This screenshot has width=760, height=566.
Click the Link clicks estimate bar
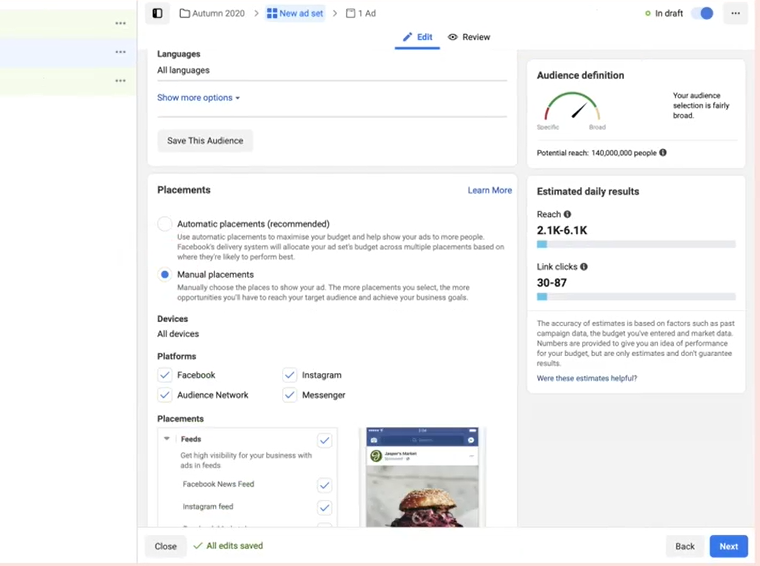click(636, 297)
